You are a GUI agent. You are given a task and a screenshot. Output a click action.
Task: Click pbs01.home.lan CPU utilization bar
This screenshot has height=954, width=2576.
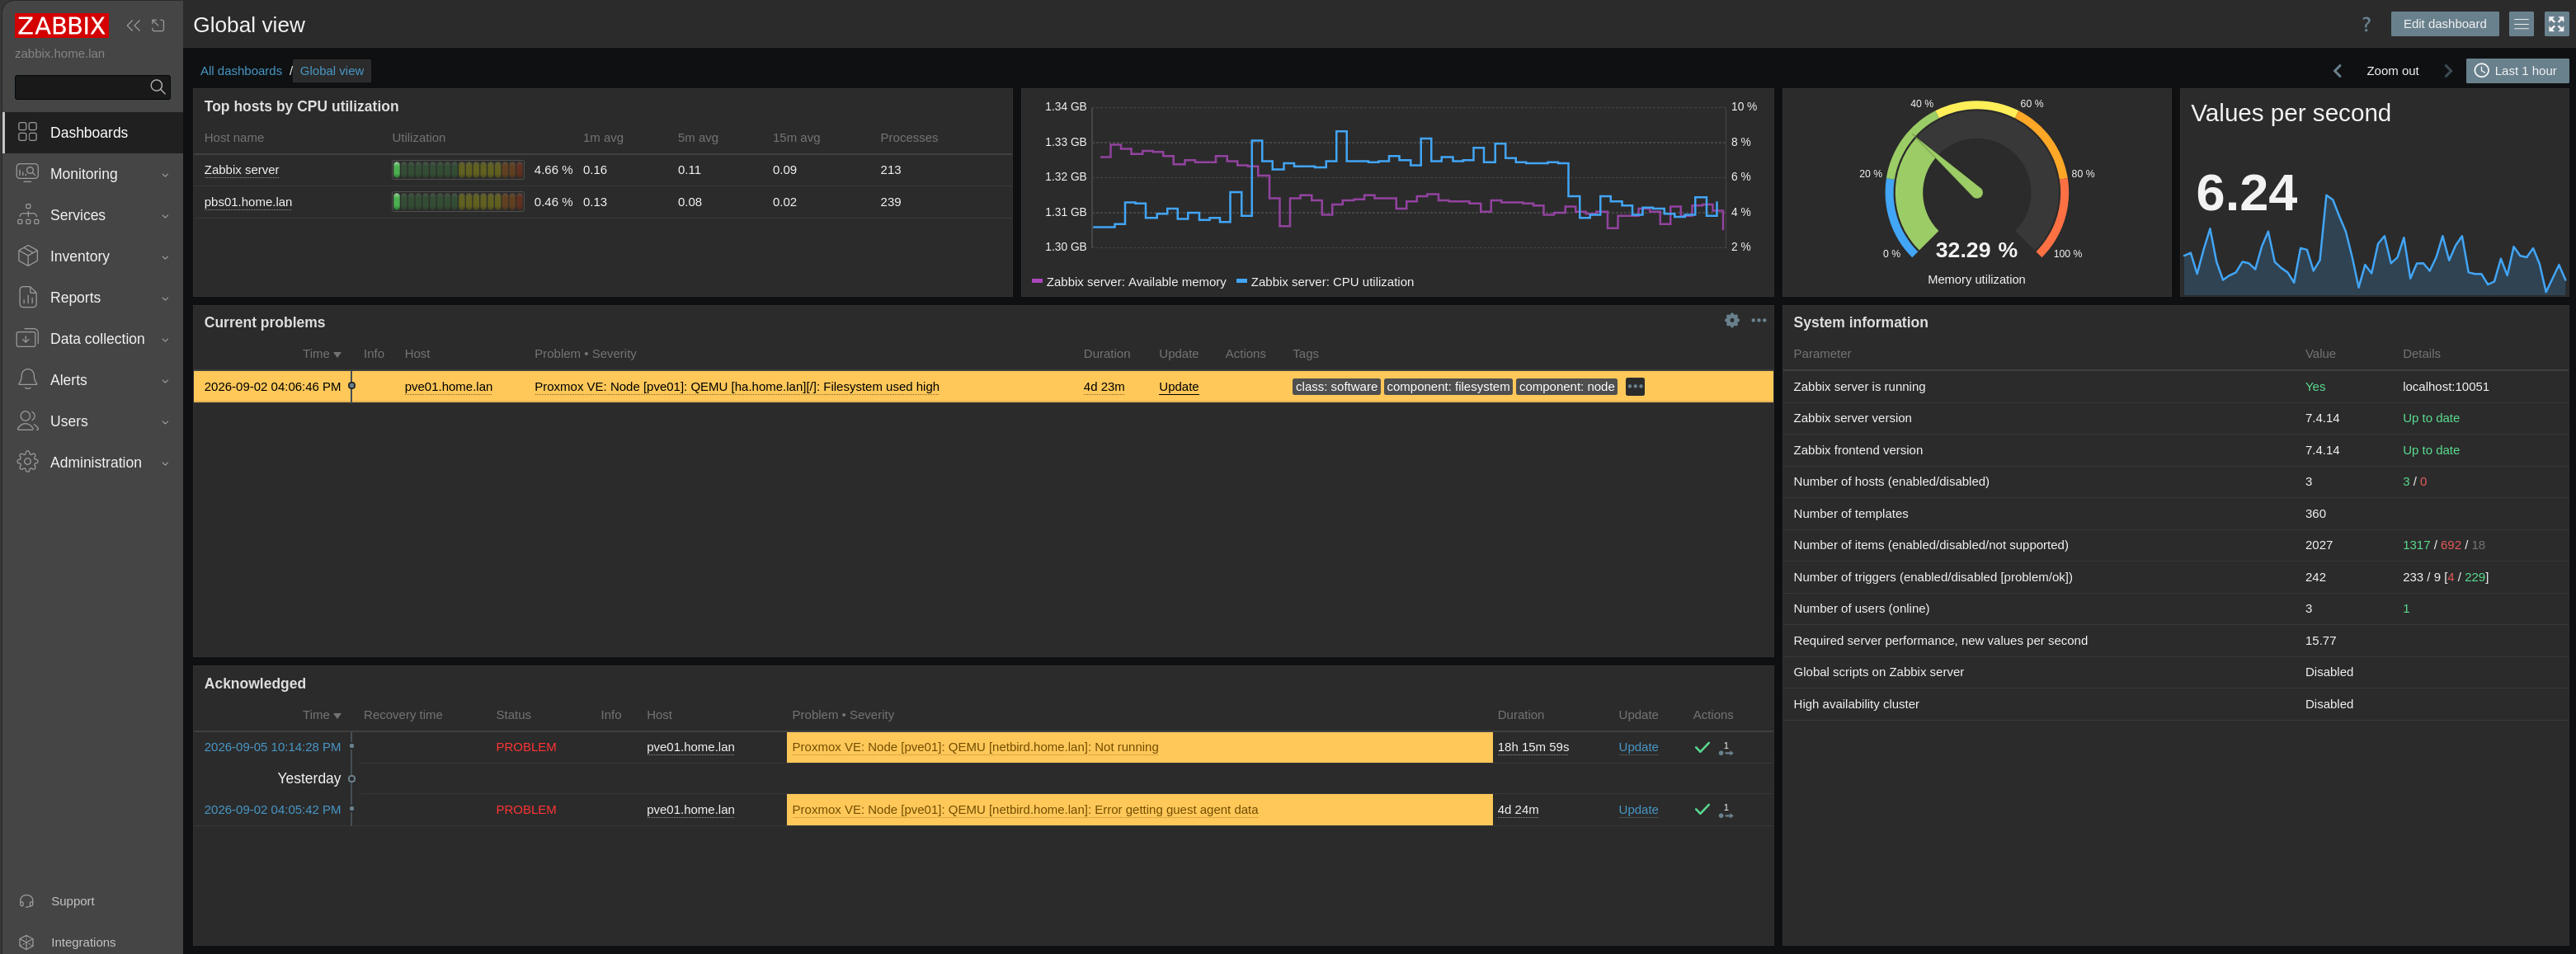[x=458, y=202]
